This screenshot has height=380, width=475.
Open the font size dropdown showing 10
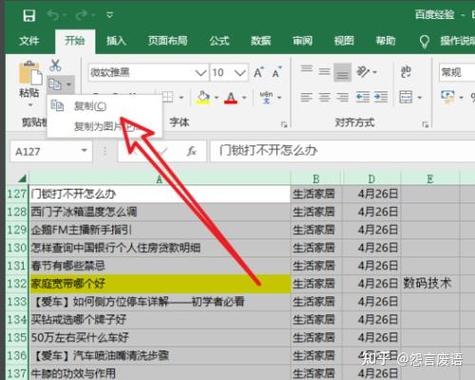pyautogui.click(x=240, y=72)
